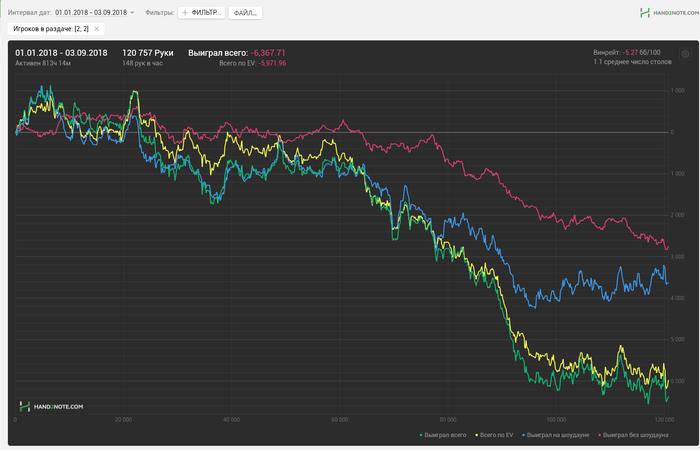
Task: Click the chart header date 01.01.2018 - 03.09.2018
Action: tap(61, 53)
